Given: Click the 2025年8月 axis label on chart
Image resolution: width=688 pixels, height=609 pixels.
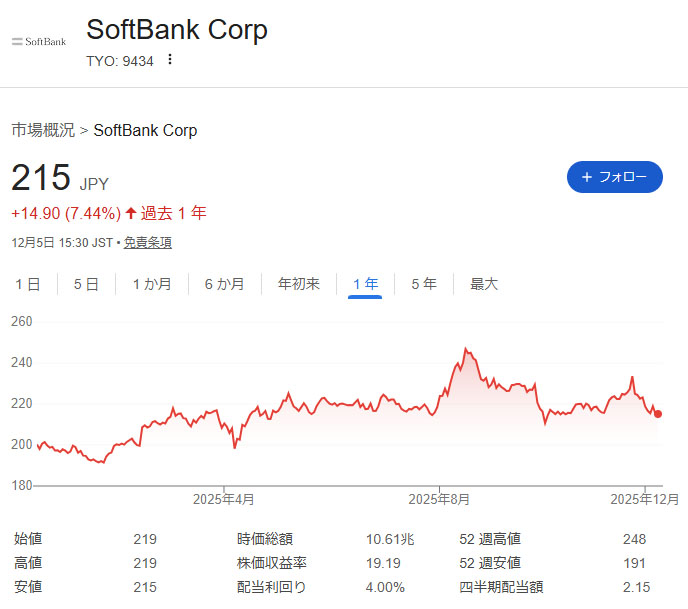Looking at the screenshot, I should (439, 498).
